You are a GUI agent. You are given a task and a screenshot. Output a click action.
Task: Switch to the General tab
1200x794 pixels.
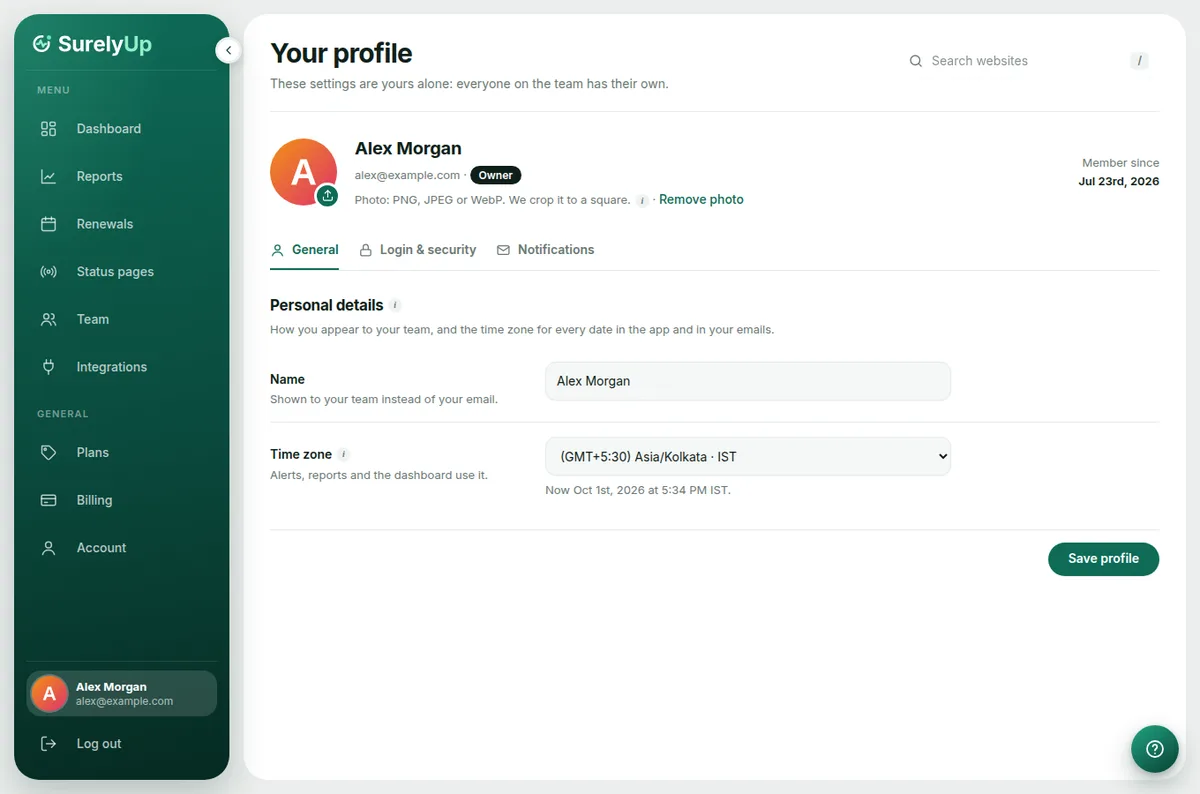click(x=305, y=250)
